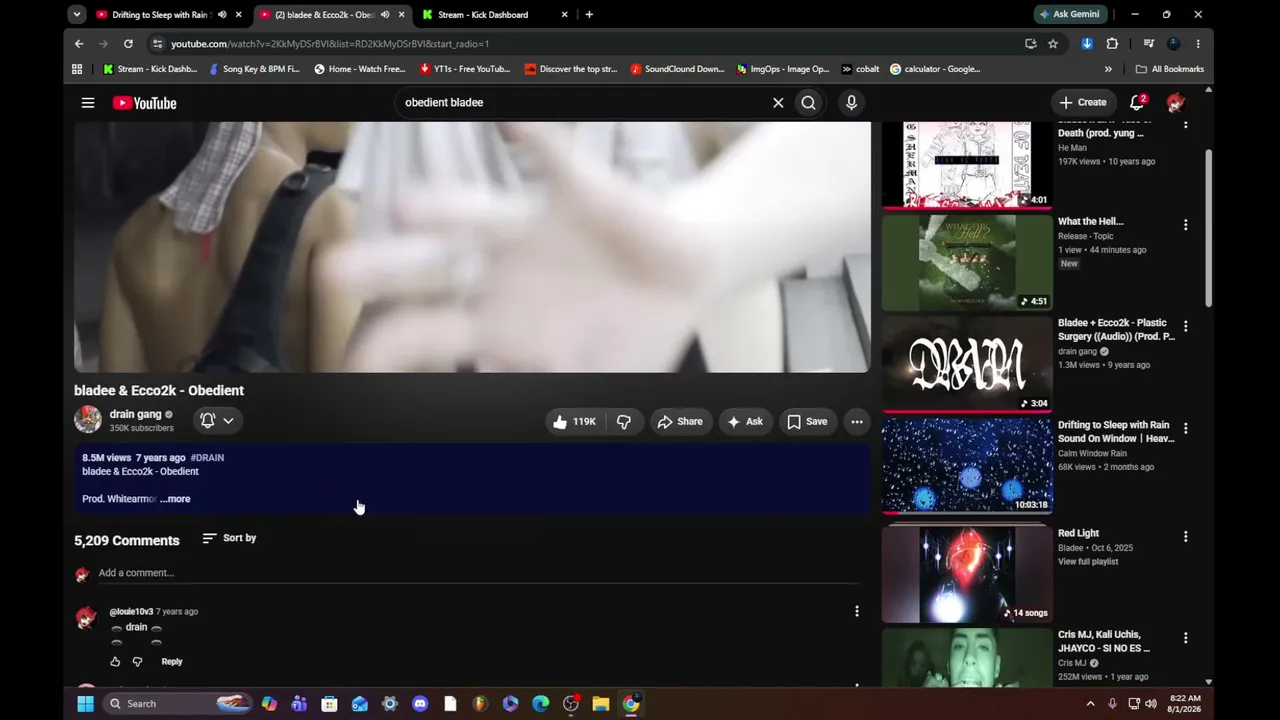Click the YouTube page vertical scrollbar
Screen dimensions: 1280x720
point(1209,228)
